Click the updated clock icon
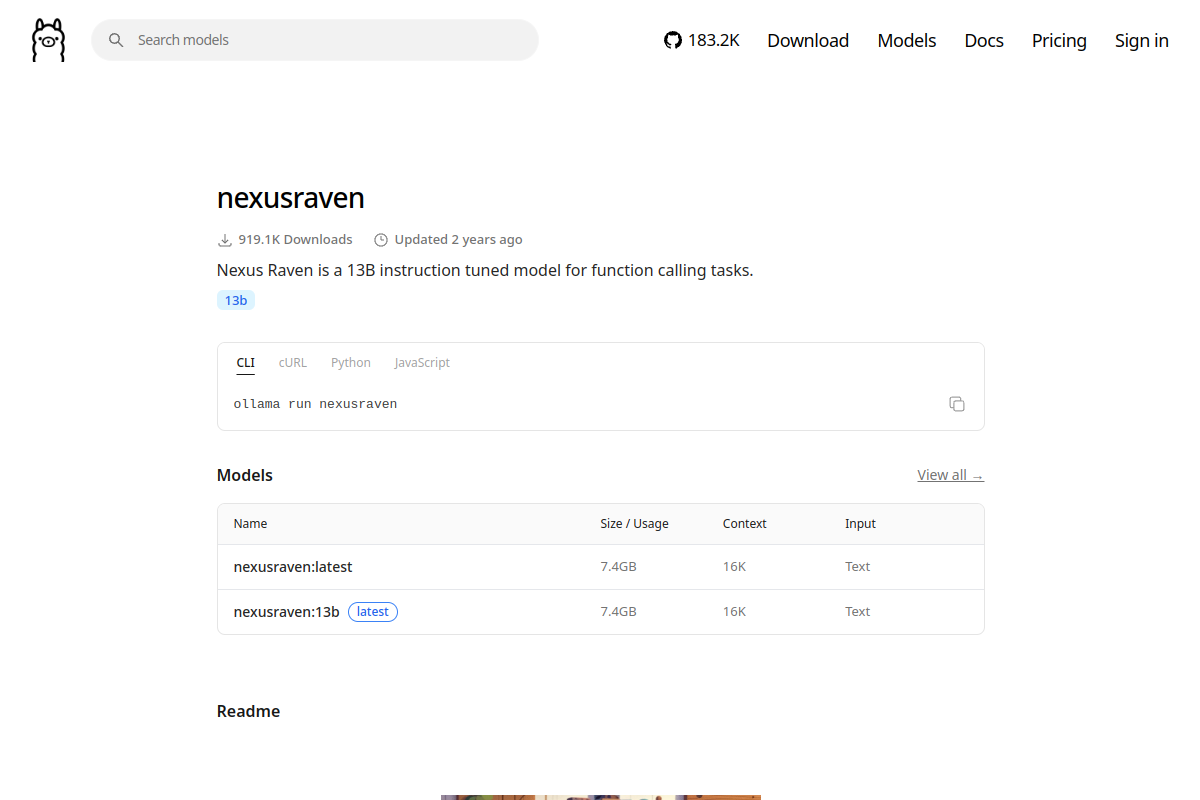Image resolution: width=1200 pixels, height=800 pixels. (x=381, y=240)
